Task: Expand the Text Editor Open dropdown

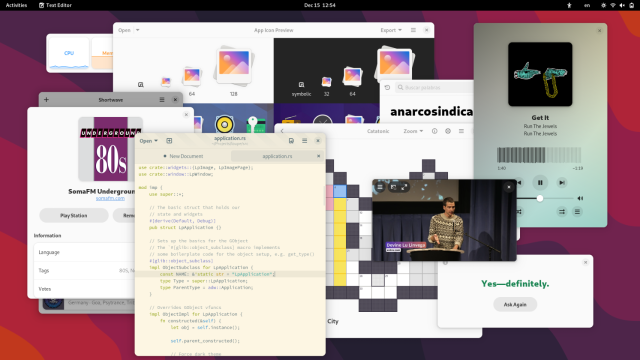Action: click(148, 141)
